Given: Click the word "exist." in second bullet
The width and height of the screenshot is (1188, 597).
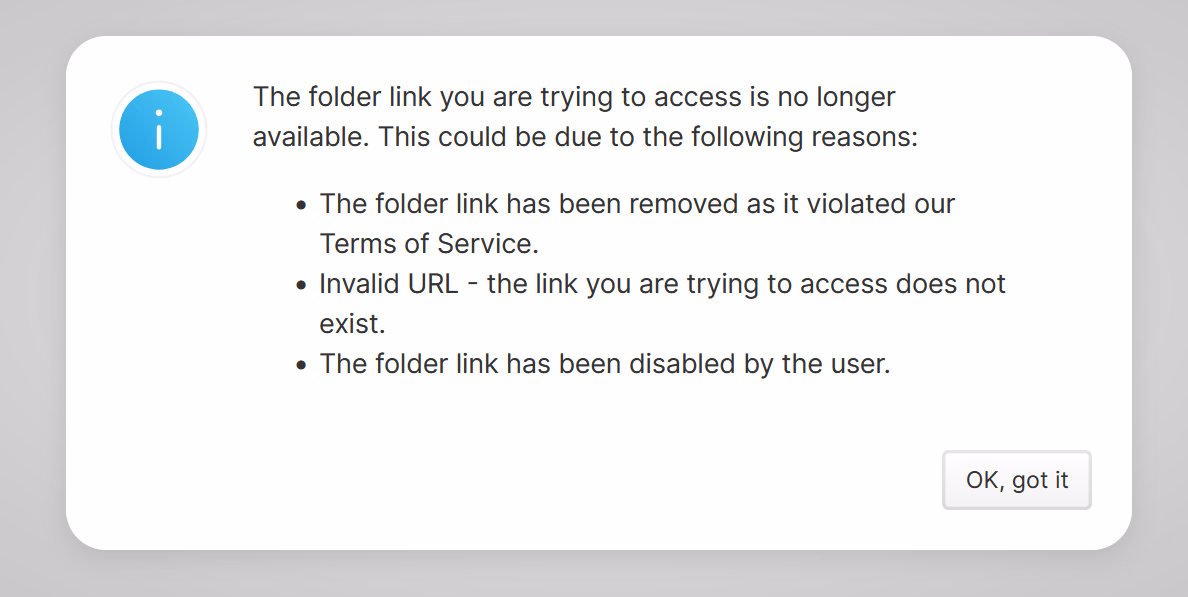Looking at the screenshot, I should click(352, 323).
